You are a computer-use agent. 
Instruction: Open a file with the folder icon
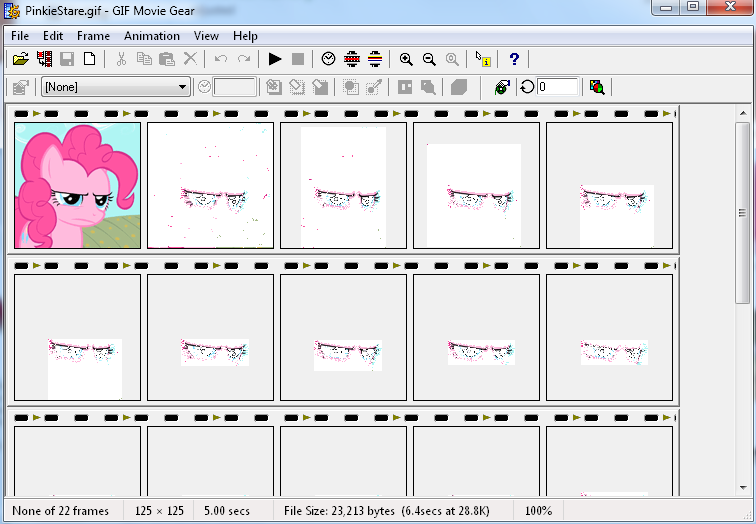21,59
